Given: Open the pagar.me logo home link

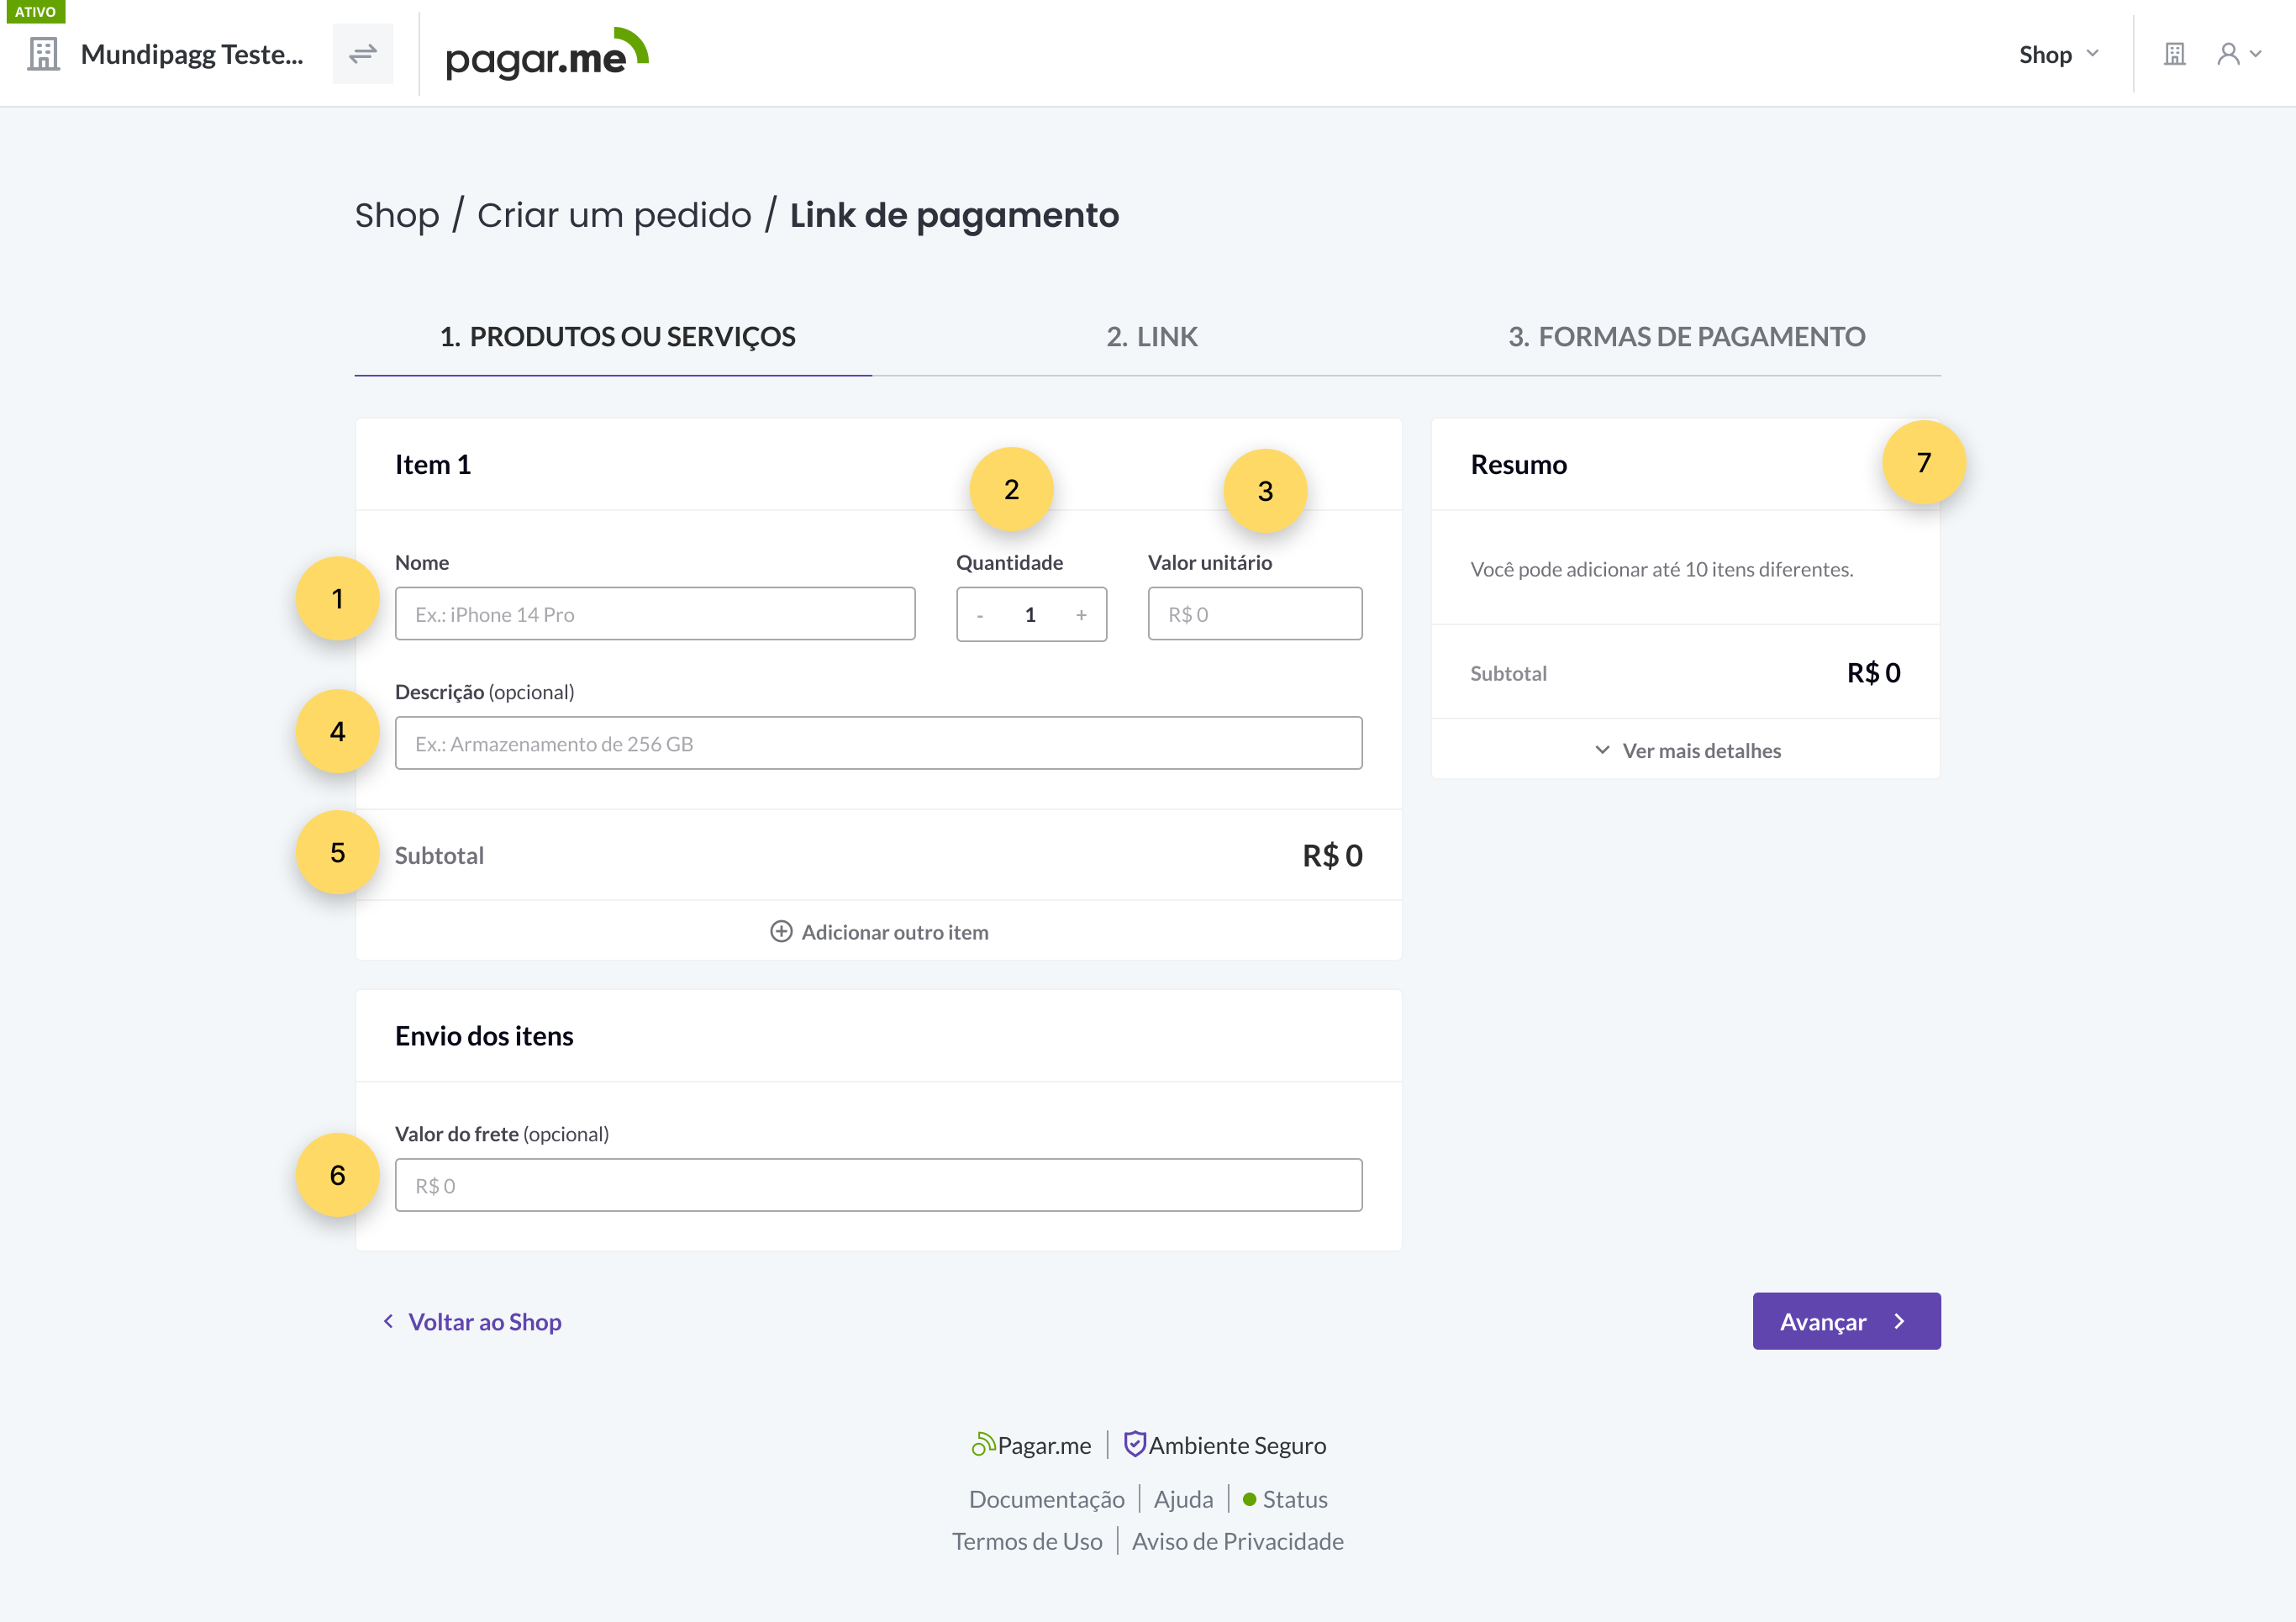Looking at the screenshot, I should pyautogui.click(x=547, y=54).
